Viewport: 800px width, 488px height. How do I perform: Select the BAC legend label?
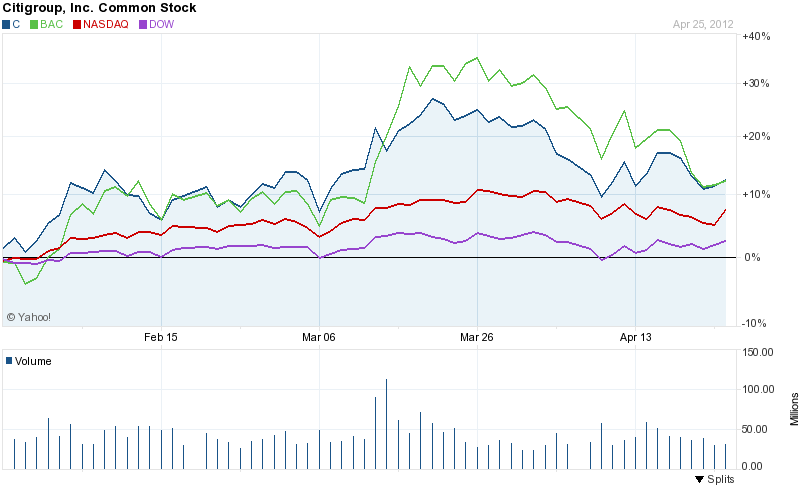click(x=51, y=23)
